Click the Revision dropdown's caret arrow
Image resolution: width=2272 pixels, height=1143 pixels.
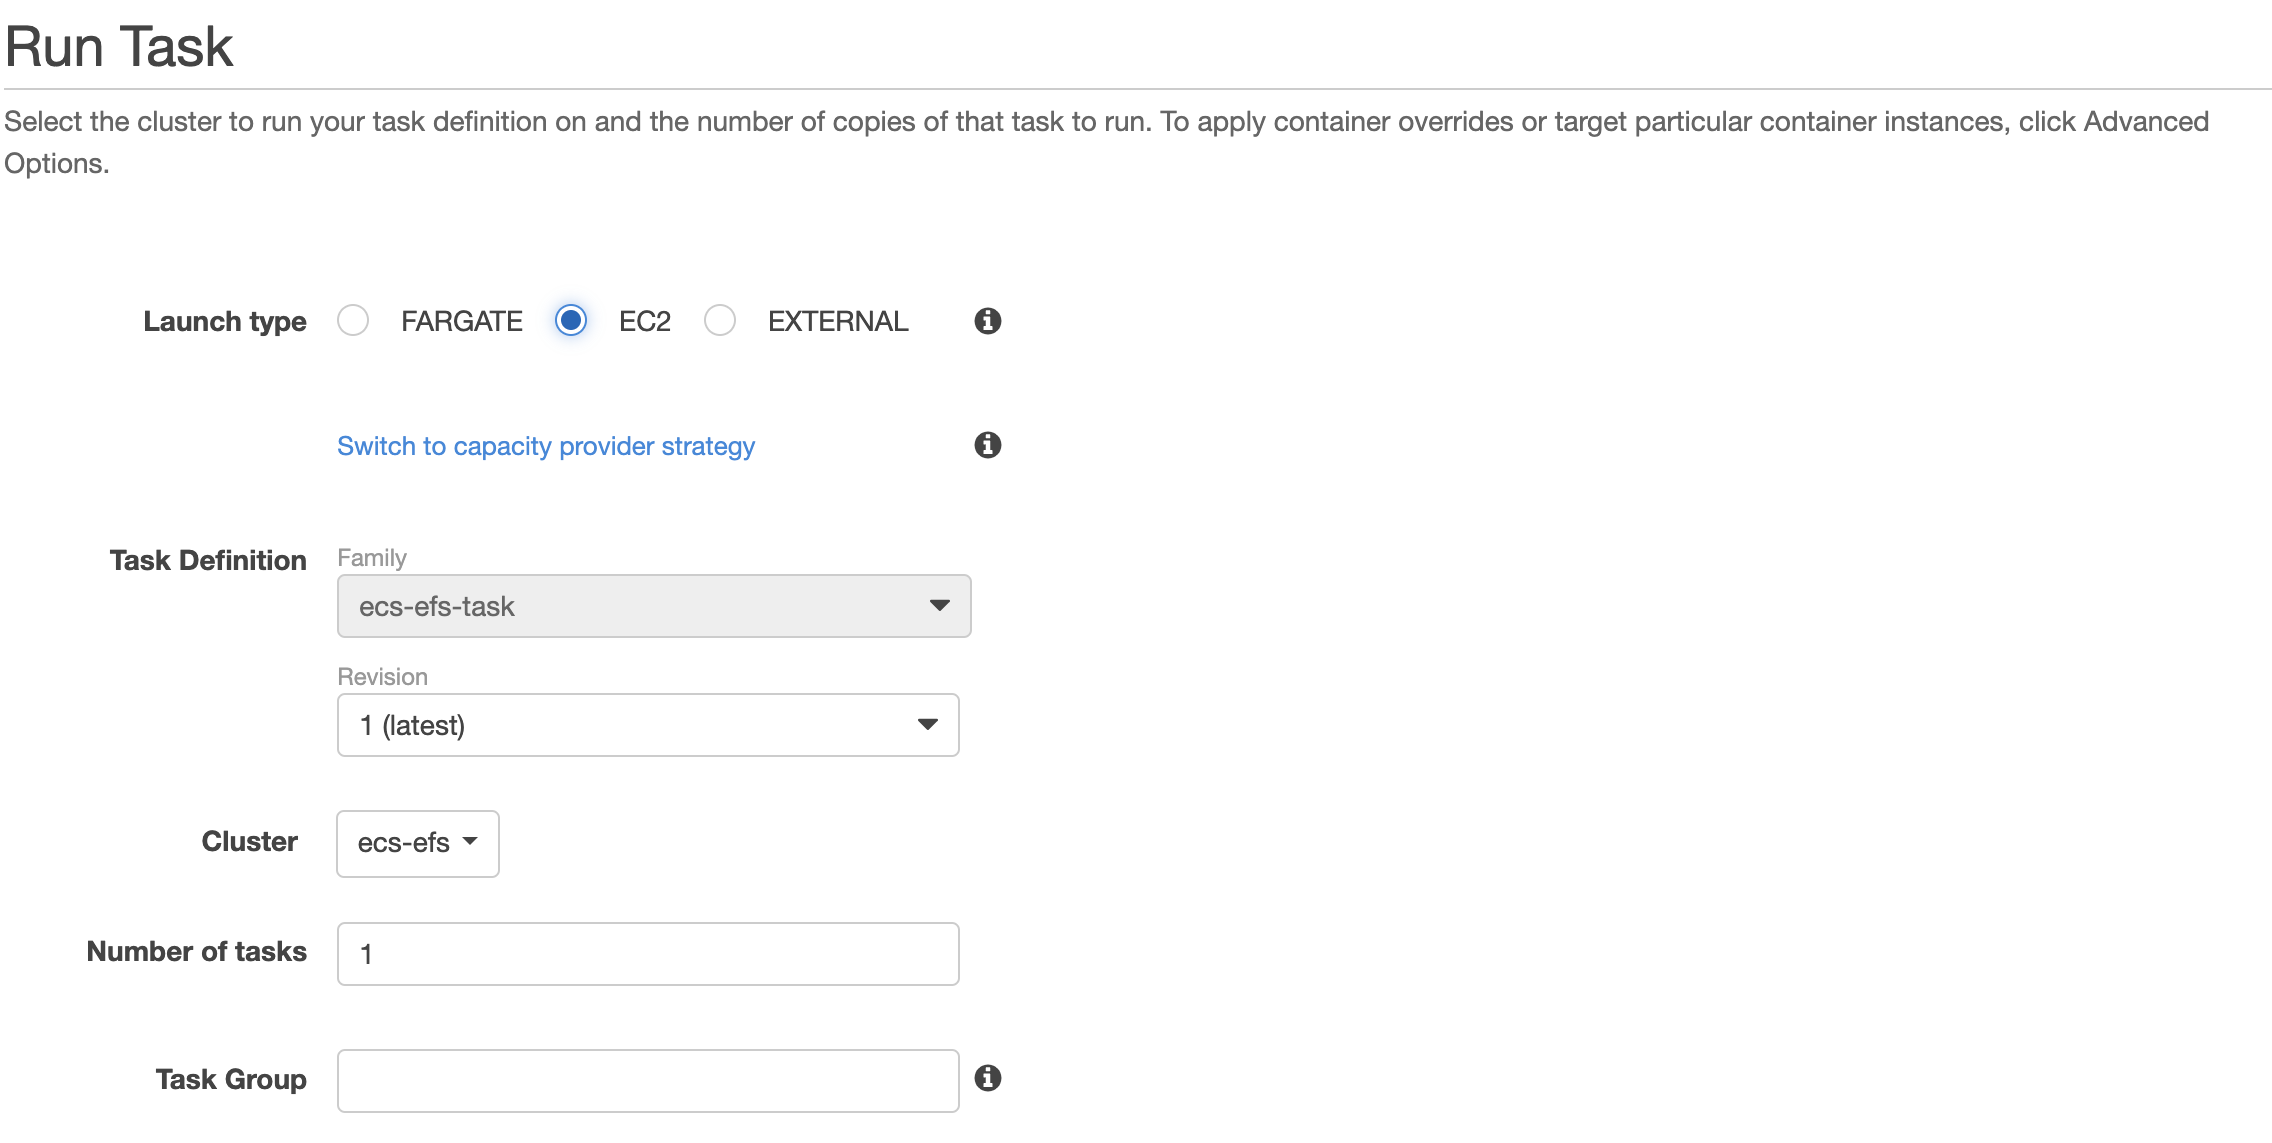point(927,724)
